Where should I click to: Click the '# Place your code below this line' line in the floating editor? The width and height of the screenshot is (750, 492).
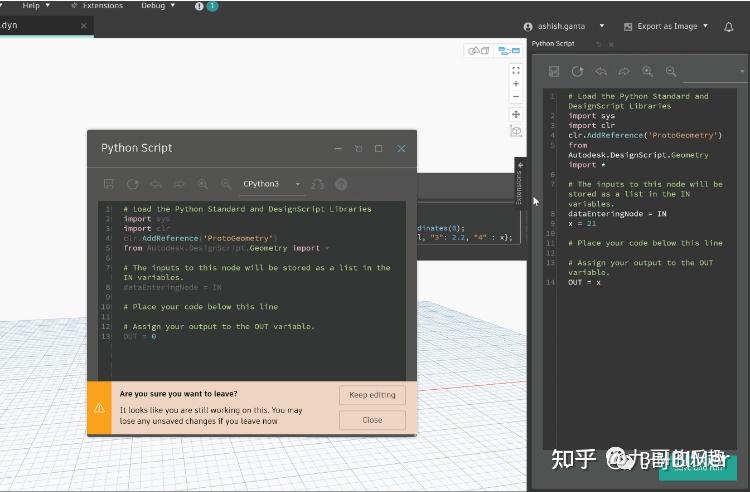click(200, 307)
